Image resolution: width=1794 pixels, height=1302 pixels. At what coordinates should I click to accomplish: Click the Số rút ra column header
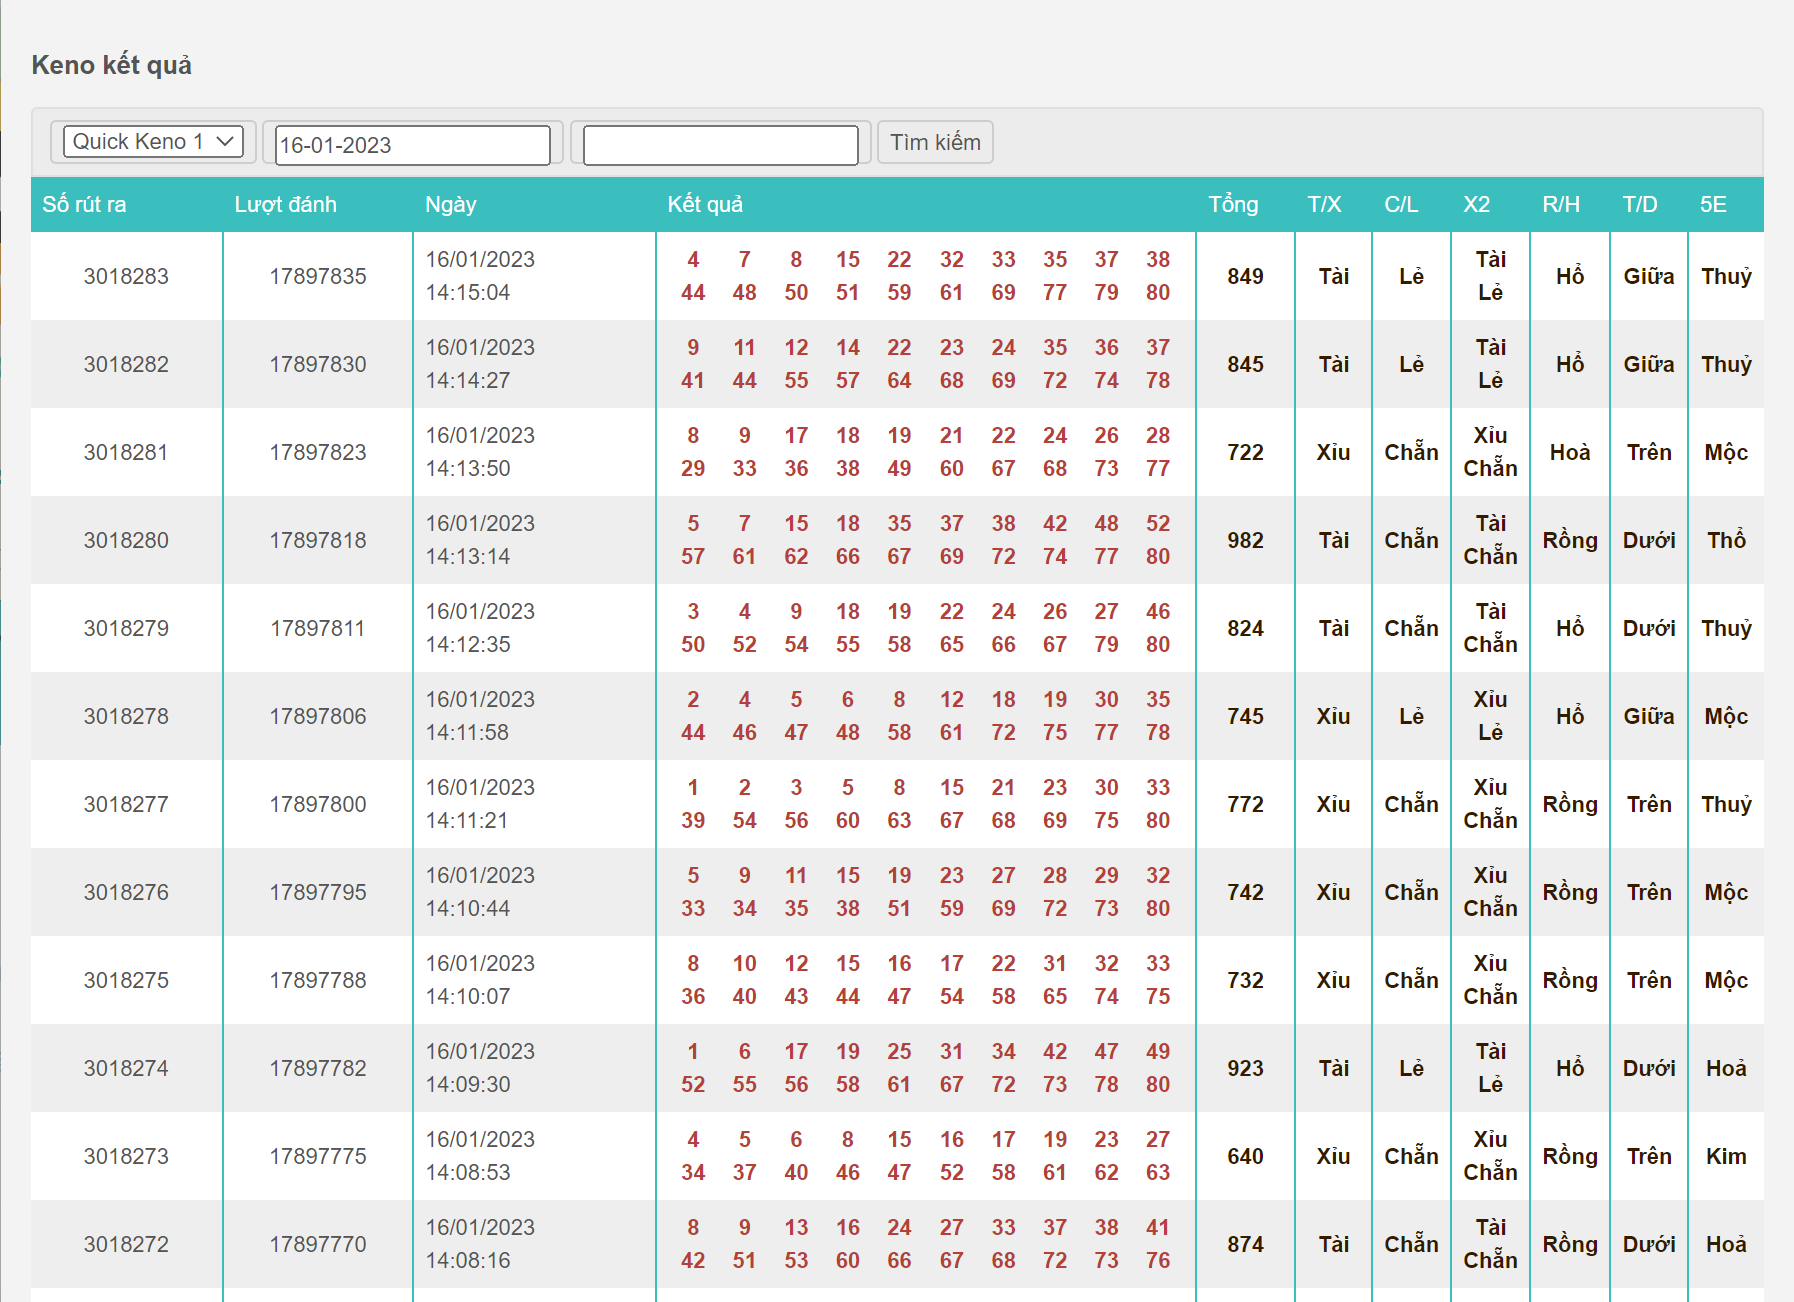pyautogui.click(x=84, y=205)
